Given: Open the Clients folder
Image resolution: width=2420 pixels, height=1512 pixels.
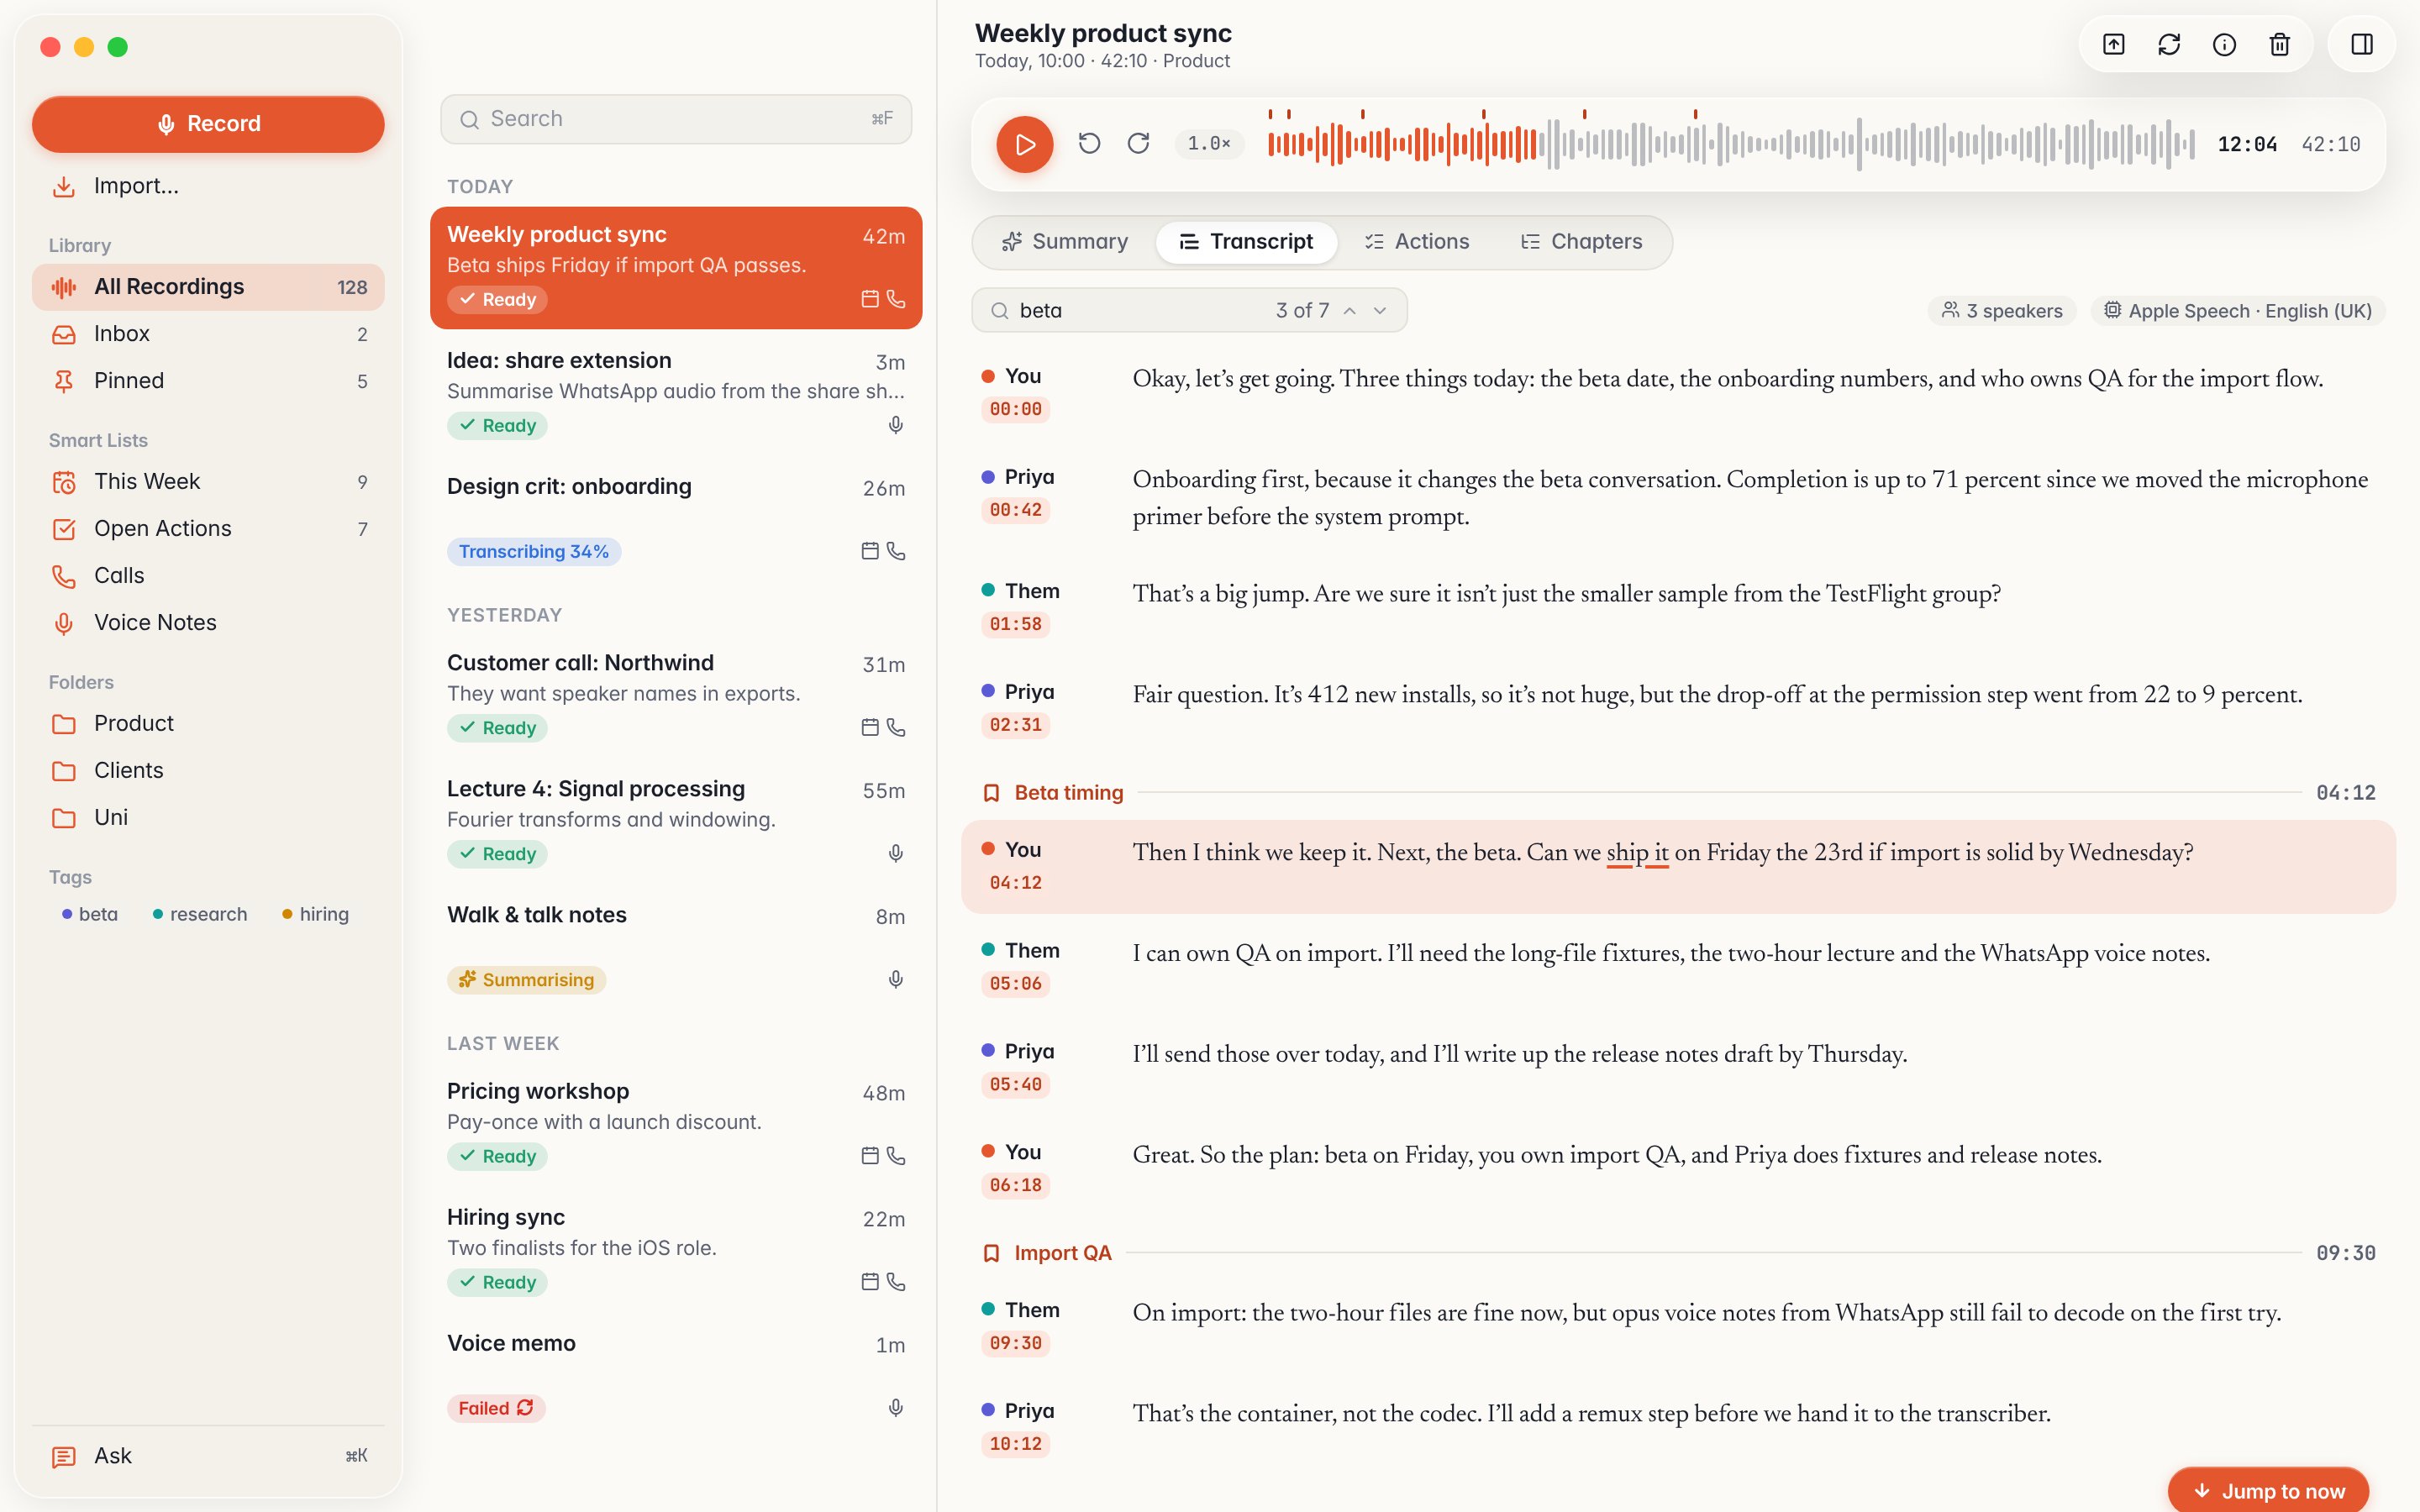Looking at the screenshot, I should [208, 771].
